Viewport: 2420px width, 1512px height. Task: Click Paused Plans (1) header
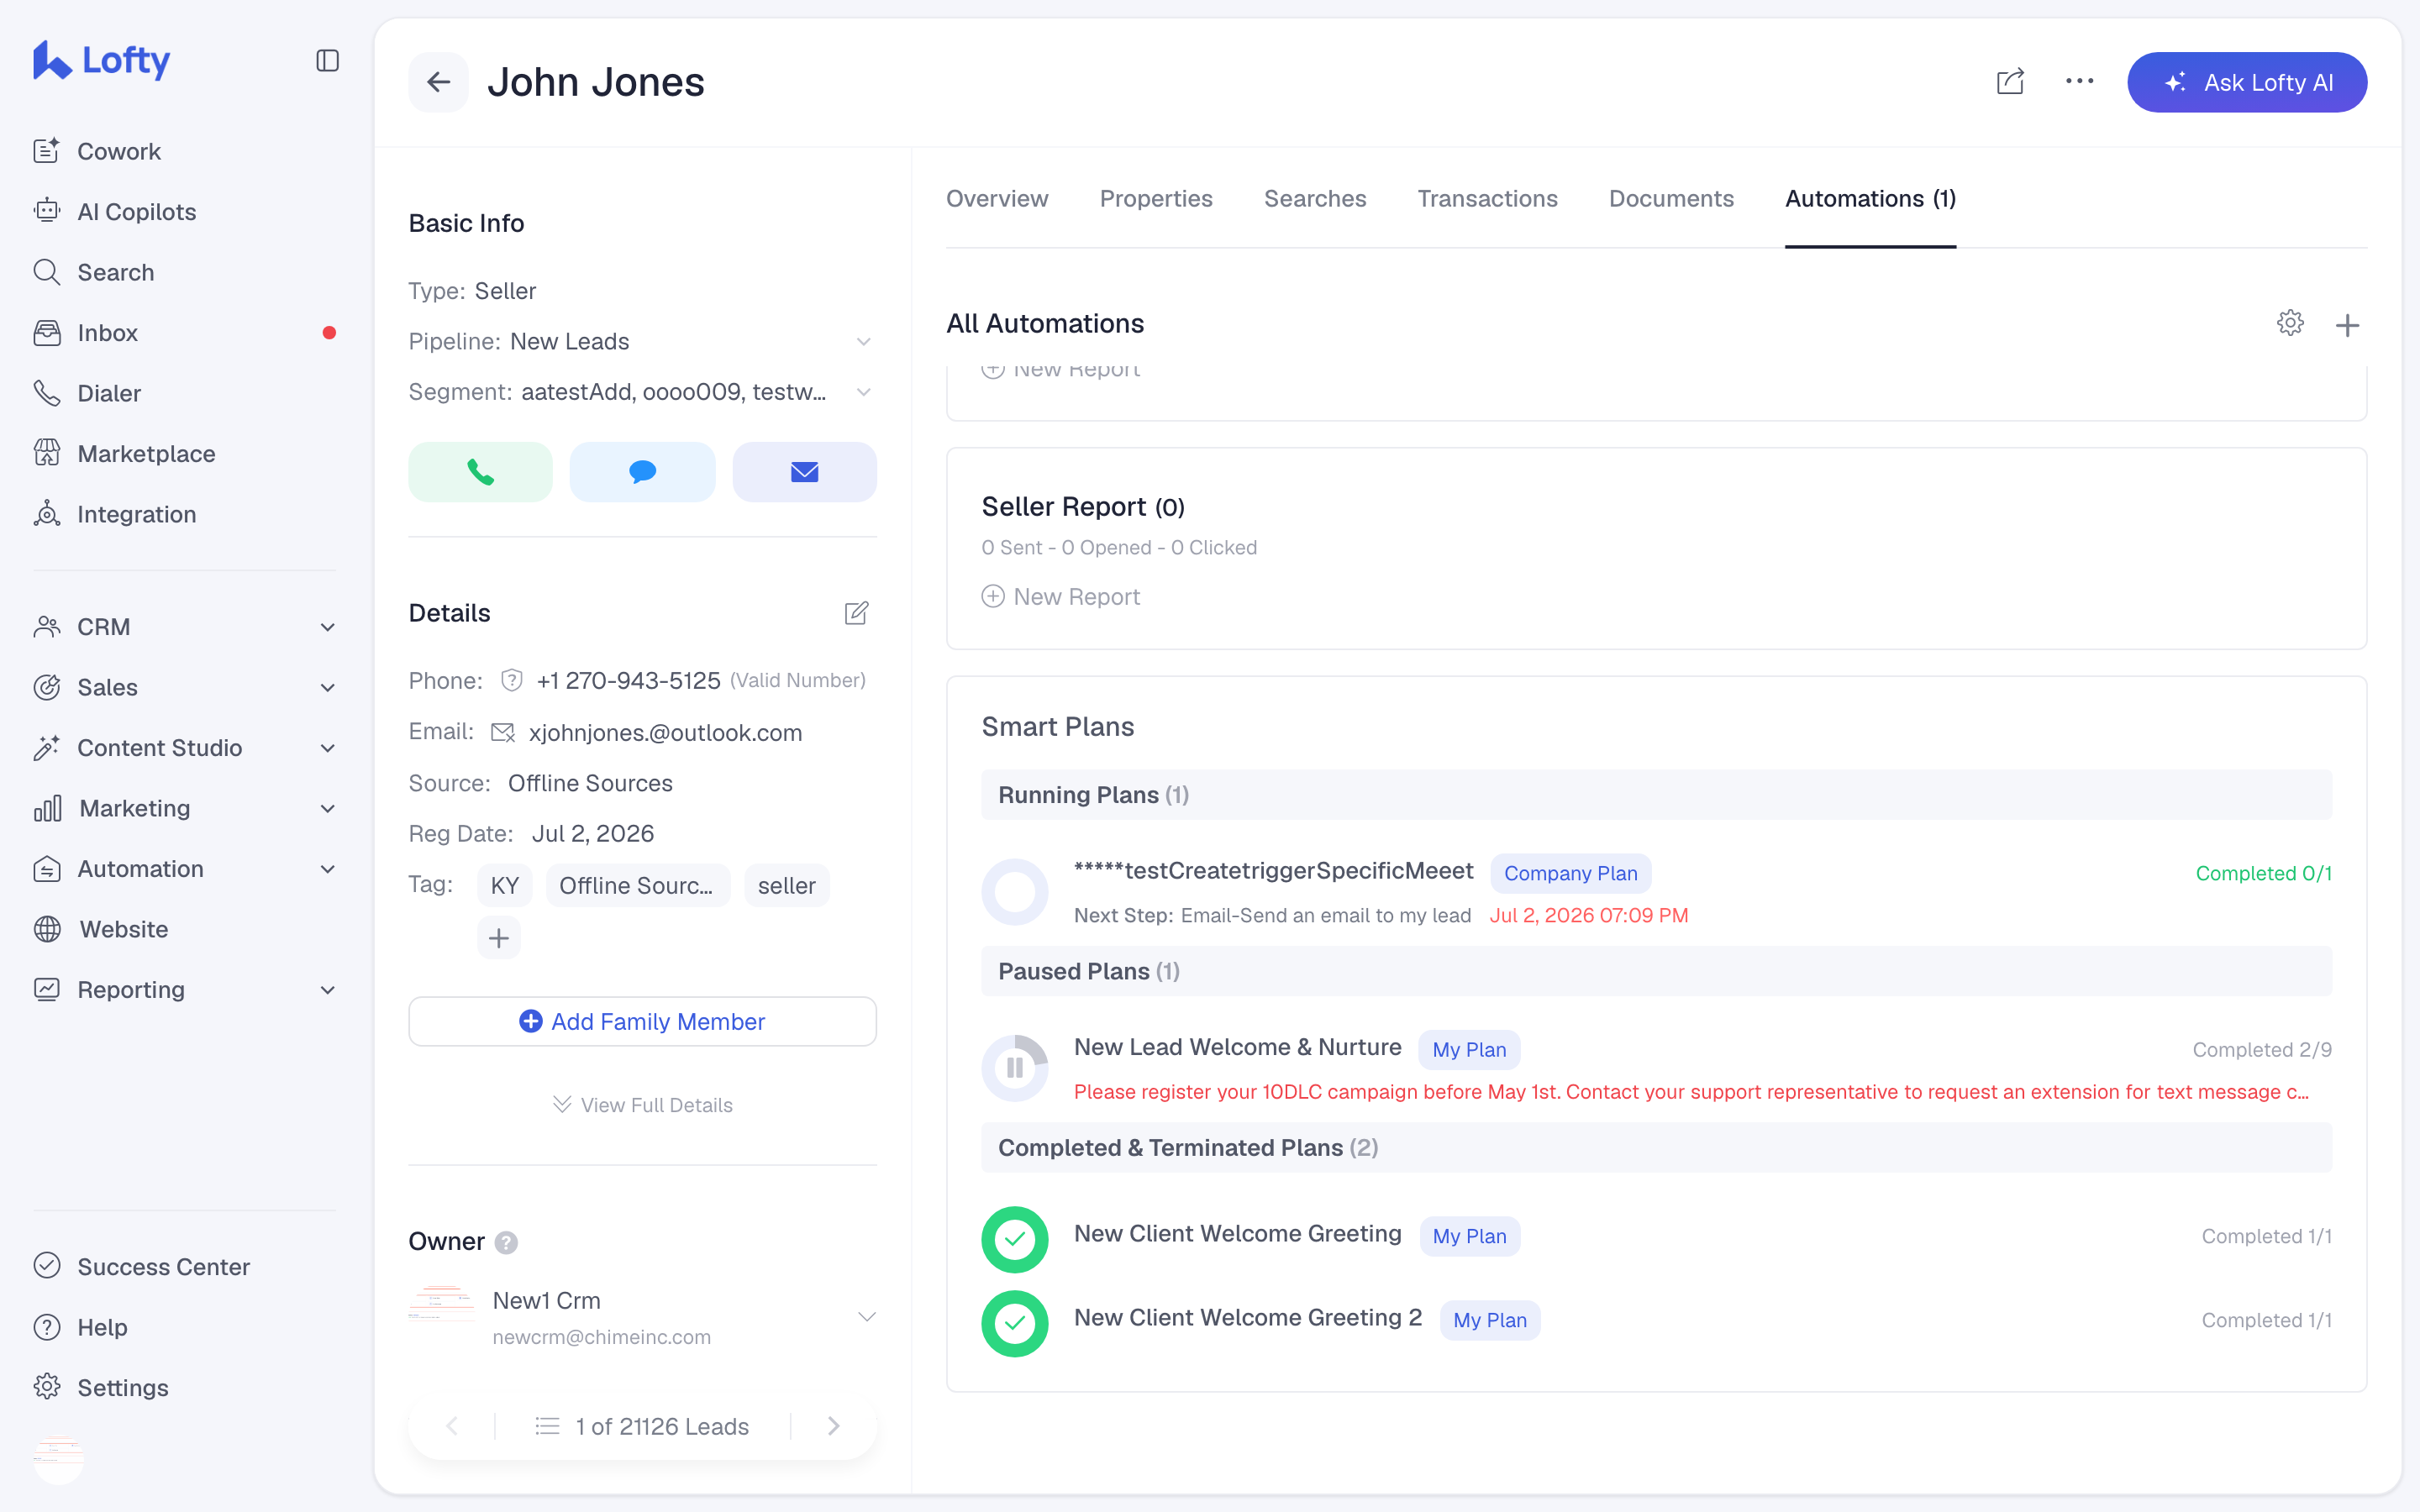[x=1656, y=971]
